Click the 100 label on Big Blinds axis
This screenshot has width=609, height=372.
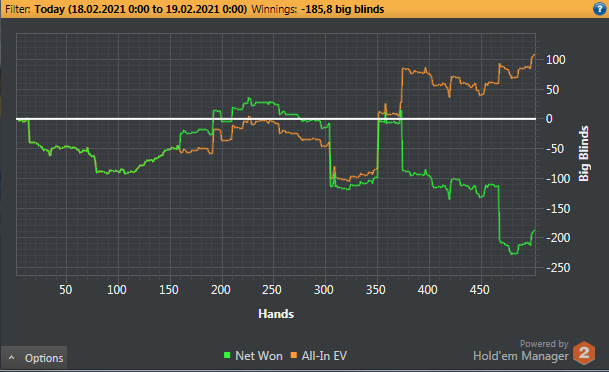[x=556, y=60]
